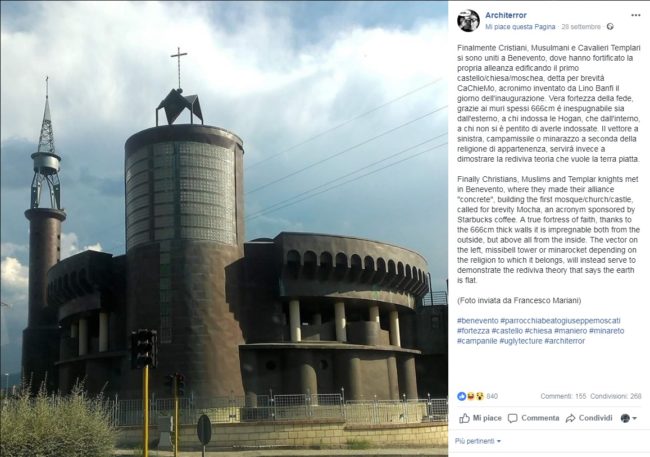The image size is (650, 457).
Task: Click the globe privacy icon
Action: 610,27
